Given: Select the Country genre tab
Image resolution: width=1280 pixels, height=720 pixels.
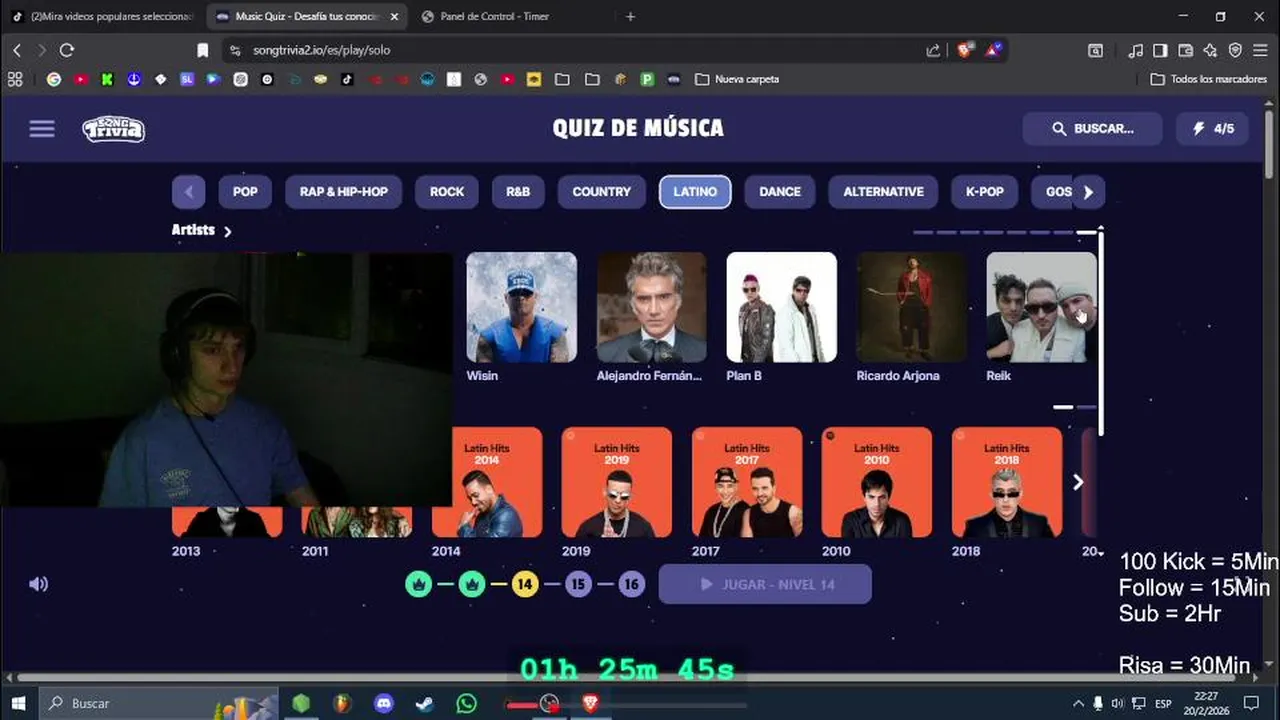Looking at the screenshot, I should pos(601,192).
